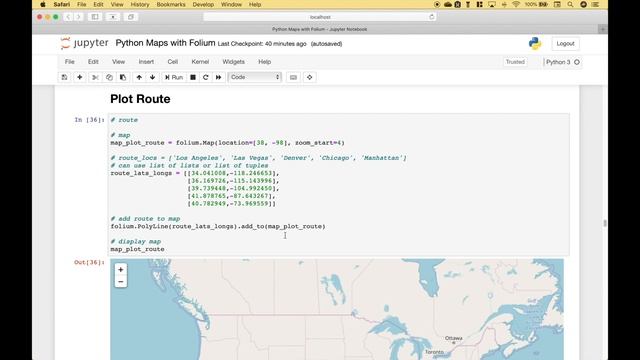Copy selected cells icon
The height and width of the screenshot is (360, 640).
(x=109, y=77)
